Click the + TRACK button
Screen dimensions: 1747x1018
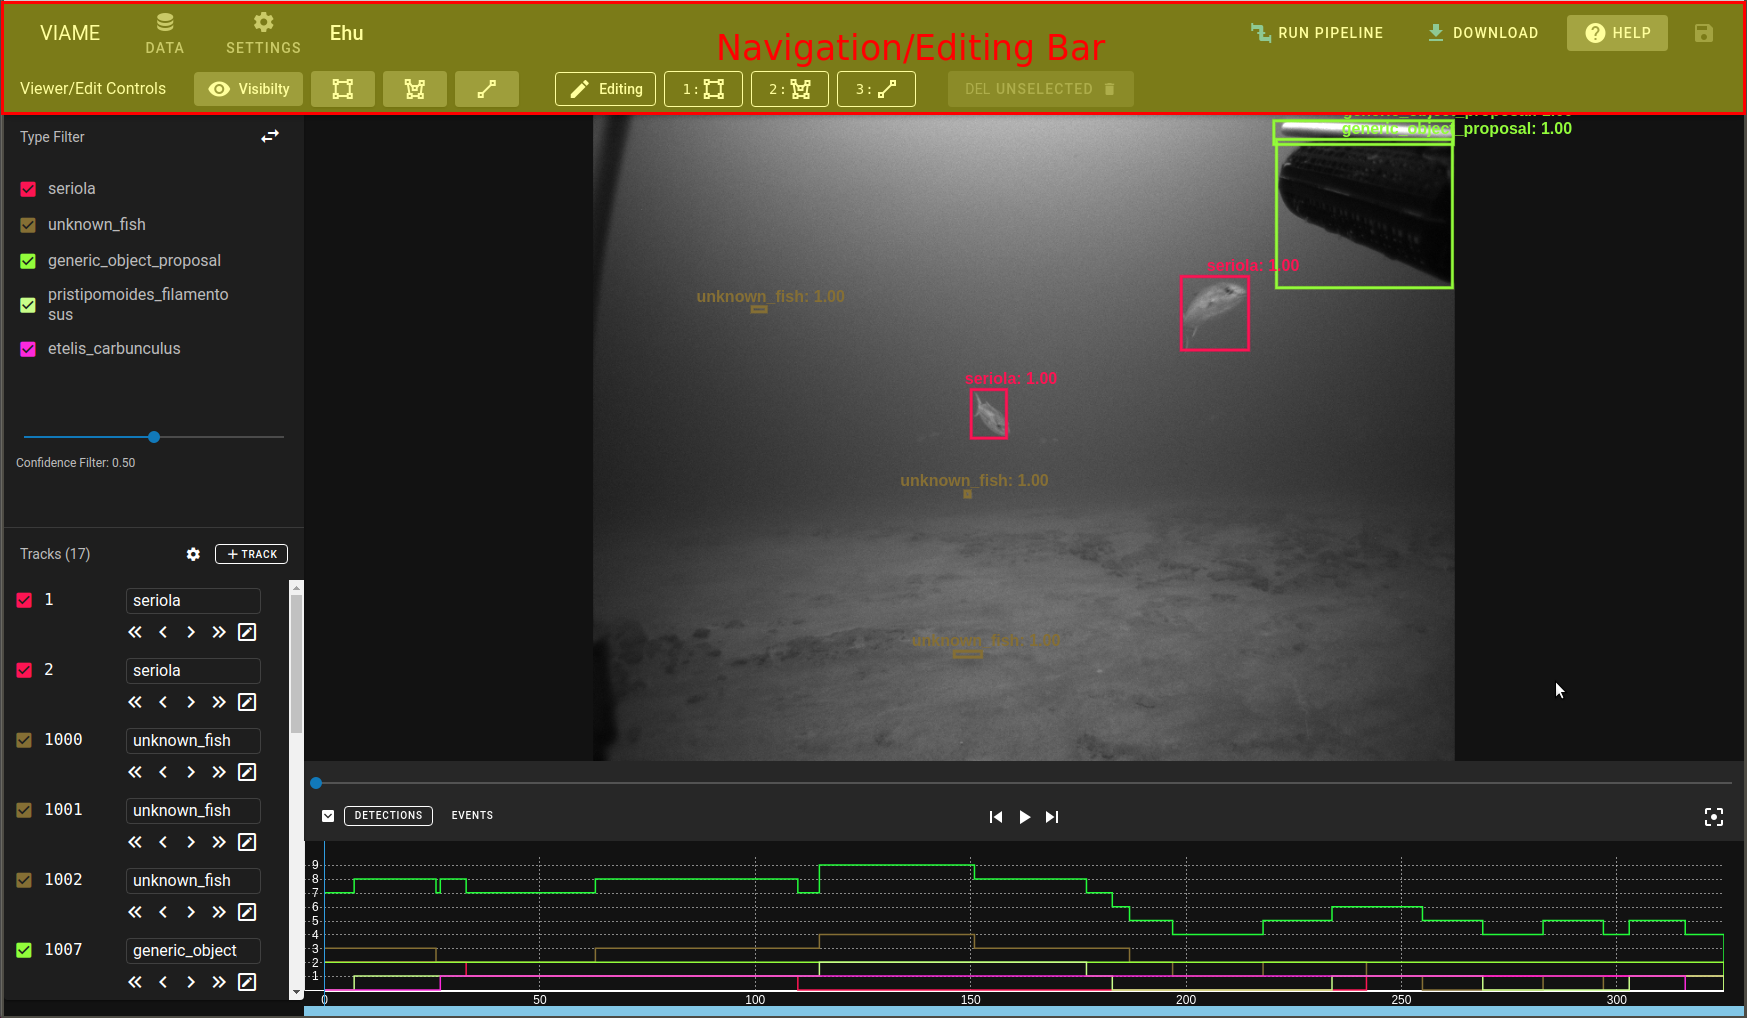251,554
